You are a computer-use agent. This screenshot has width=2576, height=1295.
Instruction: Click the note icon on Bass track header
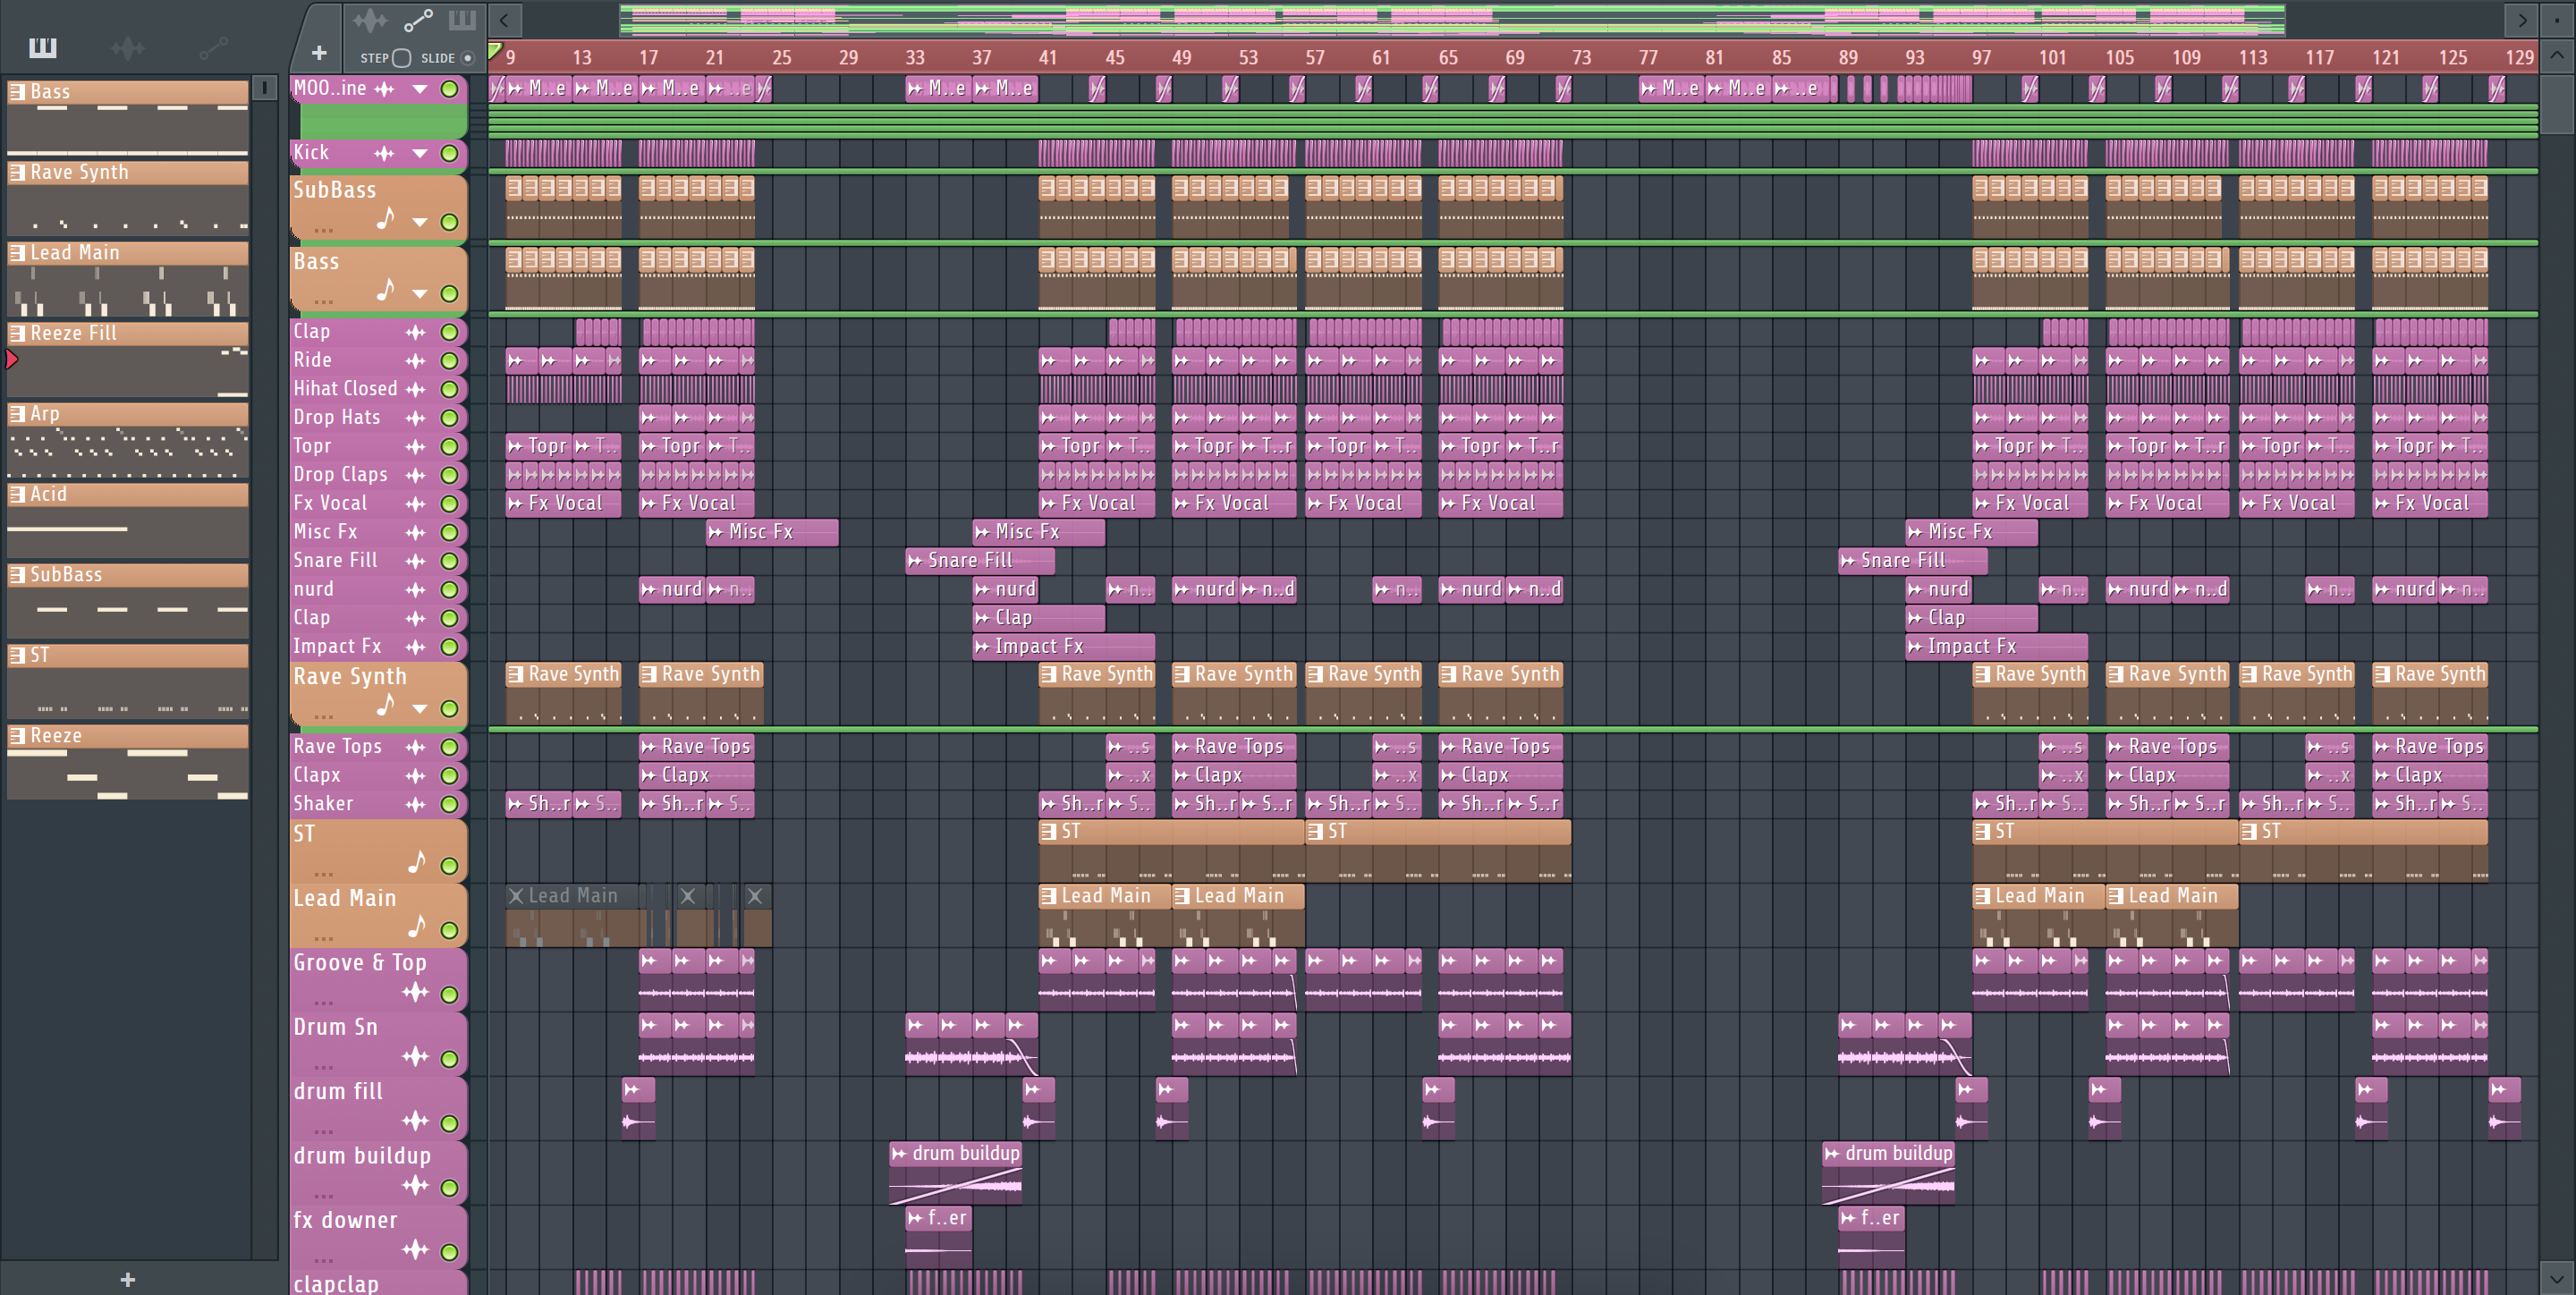pos(385,290)
